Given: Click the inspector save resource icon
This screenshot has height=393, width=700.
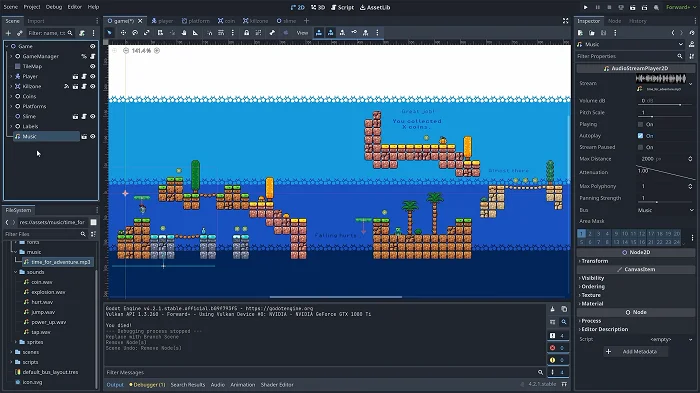Looking at the screenshot, I should [603, 33].
